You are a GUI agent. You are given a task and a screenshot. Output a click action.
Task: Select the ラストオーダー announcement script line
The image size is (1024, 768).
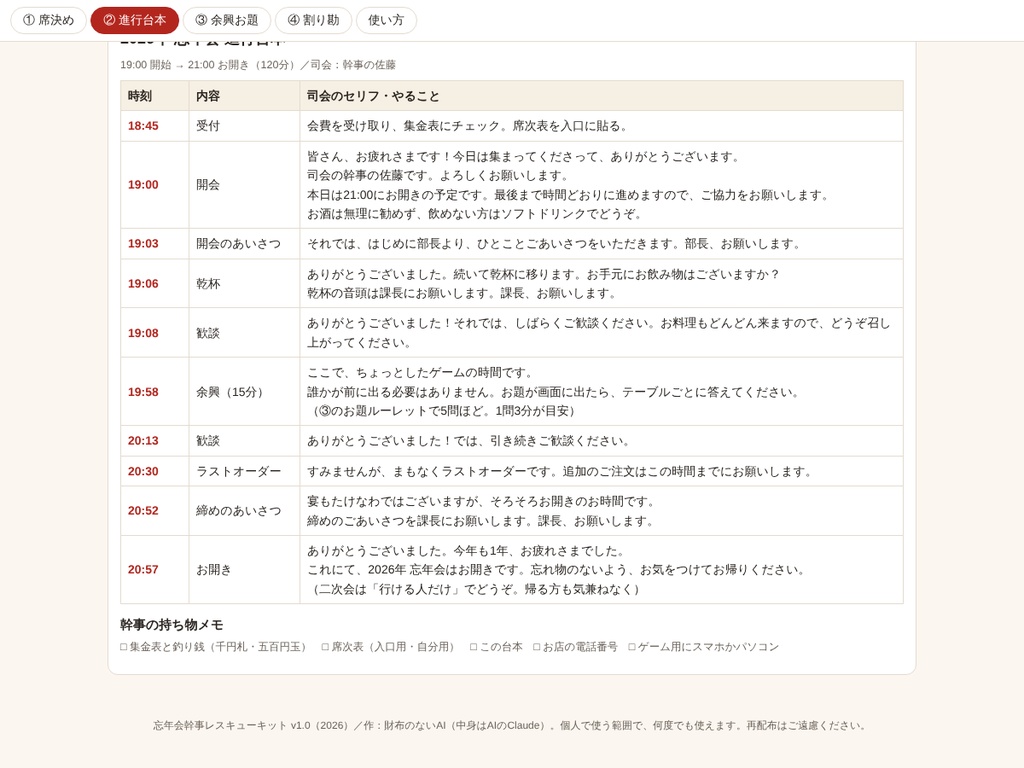(x=560, y=472)
